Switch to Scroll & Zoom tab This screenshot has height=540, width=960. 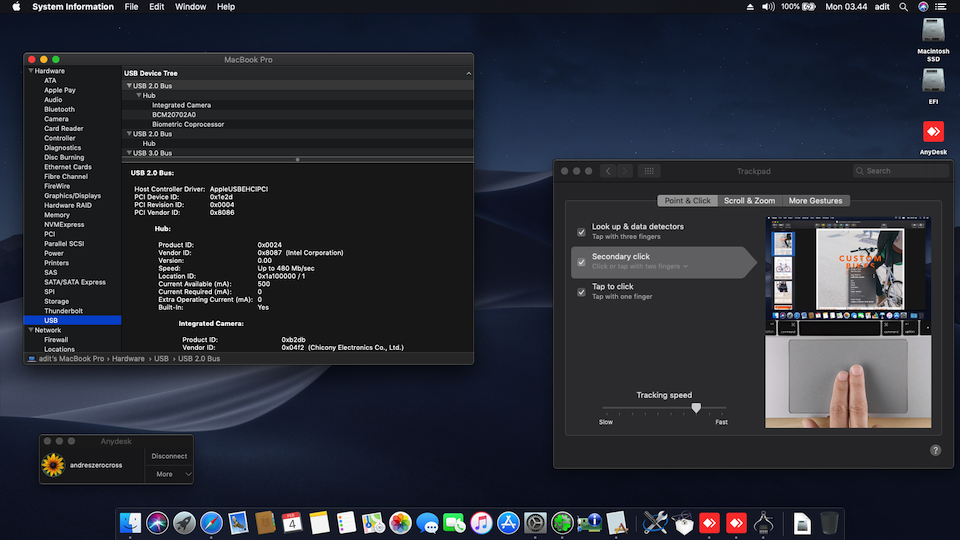[x=749, y=201]
